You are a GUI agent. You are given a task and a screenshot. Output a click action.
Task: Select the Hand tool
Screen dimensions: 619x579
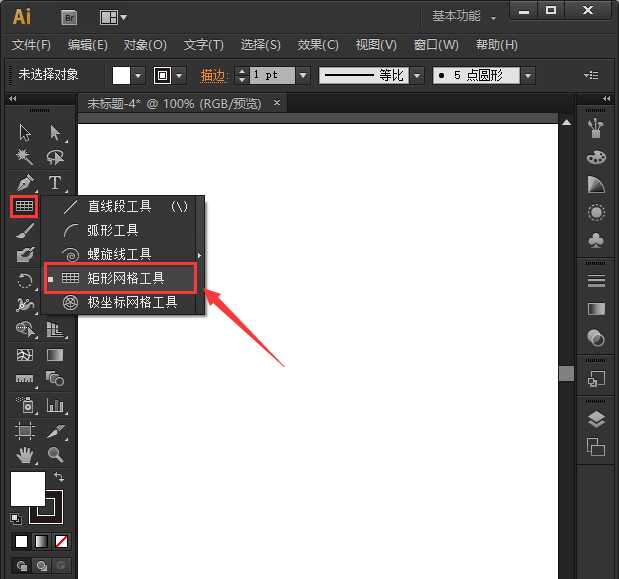[25, 455]
